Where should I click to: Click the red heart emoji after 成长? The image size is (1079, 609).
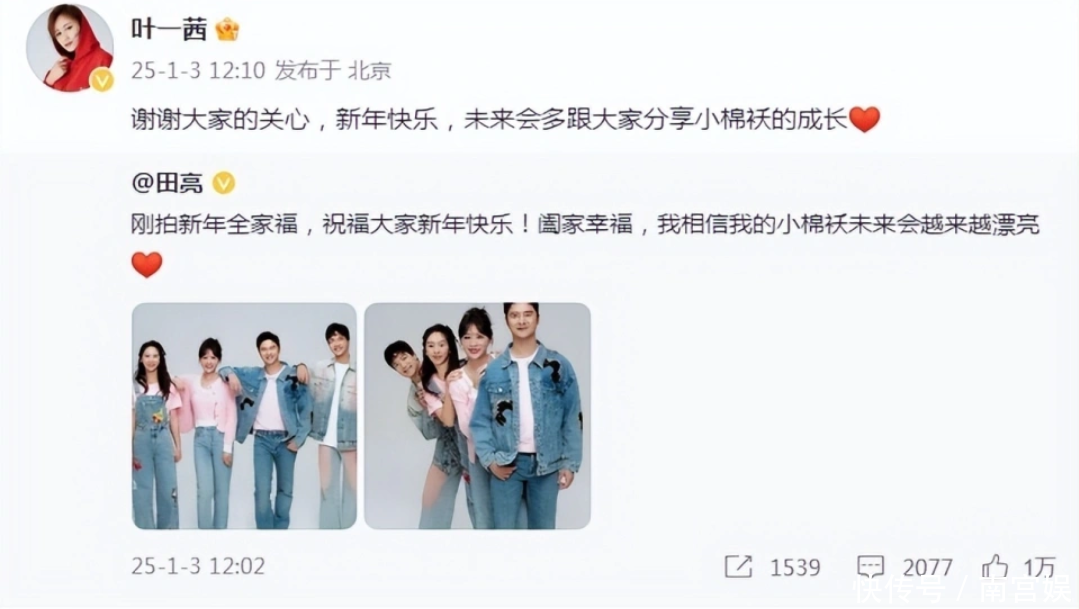[865, 119]
